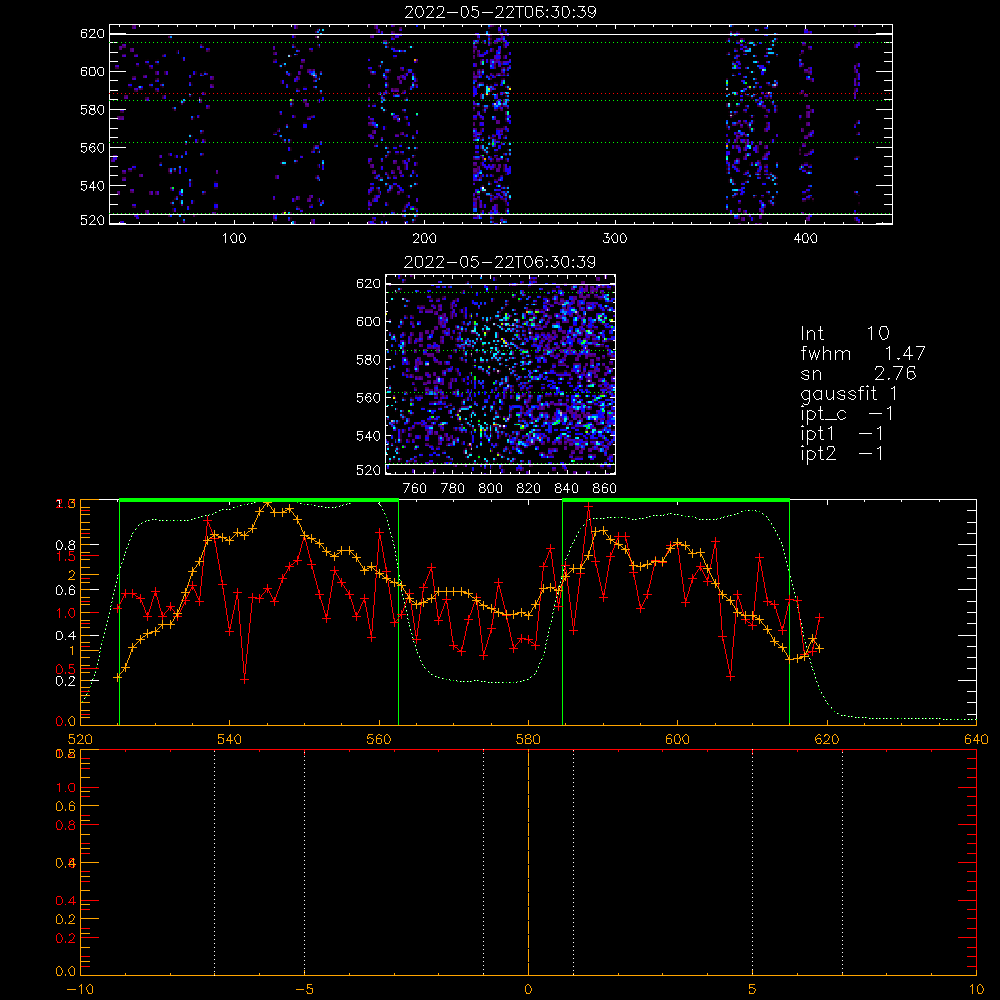Click y-axis label 540 of the small square image
Viewport: 1000px width, 1000px height.
(x=368, y=436)
